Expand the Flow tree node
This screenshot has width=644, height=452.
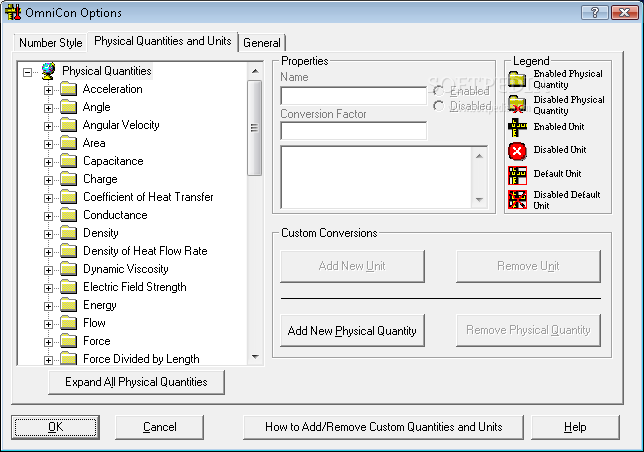point(48,325)
